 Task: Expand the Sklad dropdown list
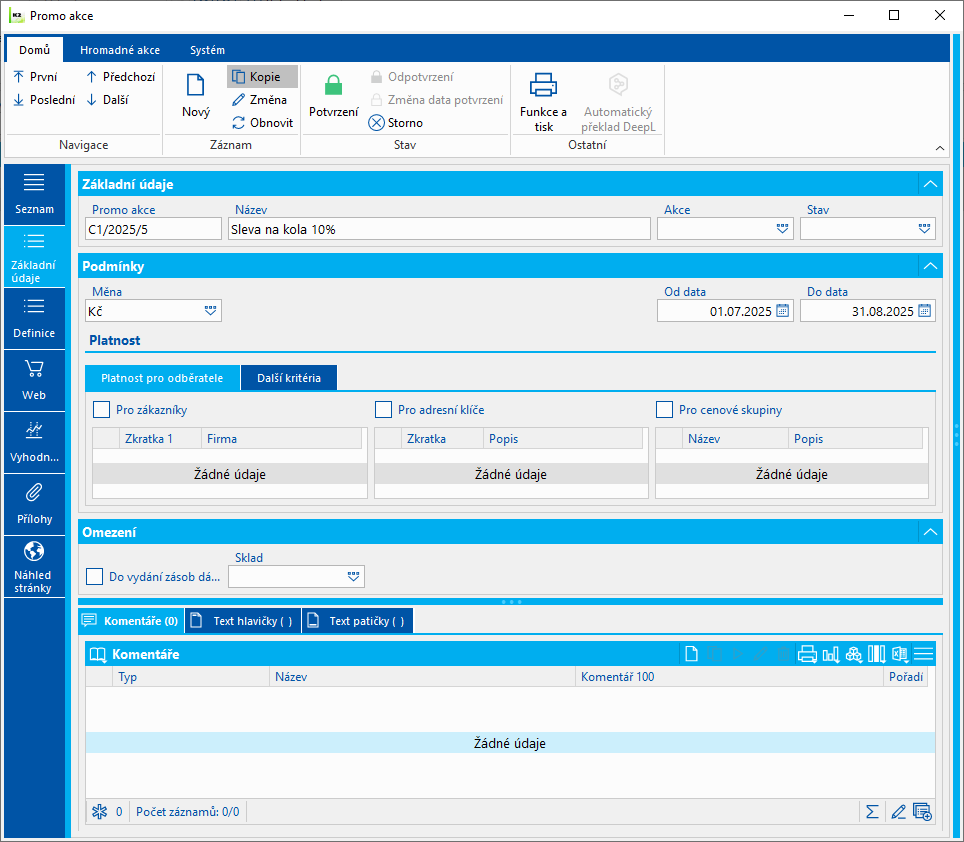353,576
